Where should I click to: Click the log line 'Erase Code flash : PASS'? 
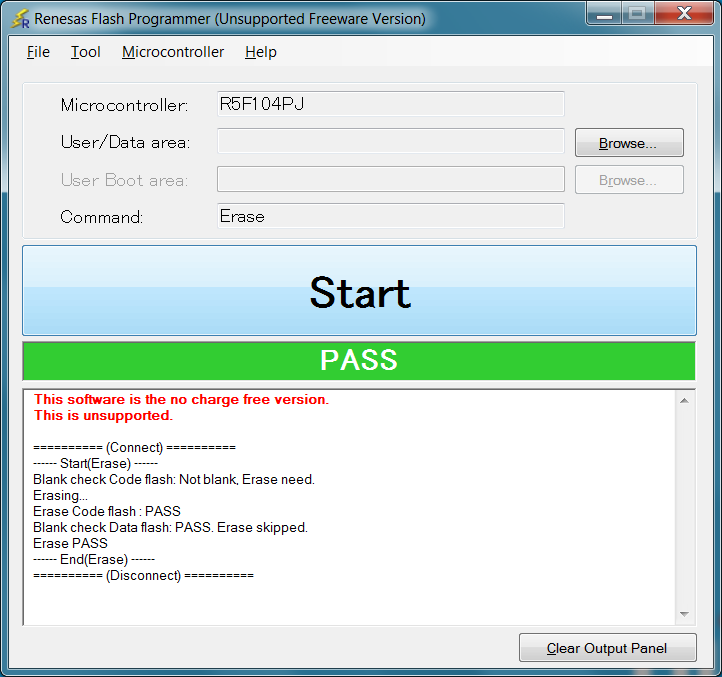(x=107, y=511)
